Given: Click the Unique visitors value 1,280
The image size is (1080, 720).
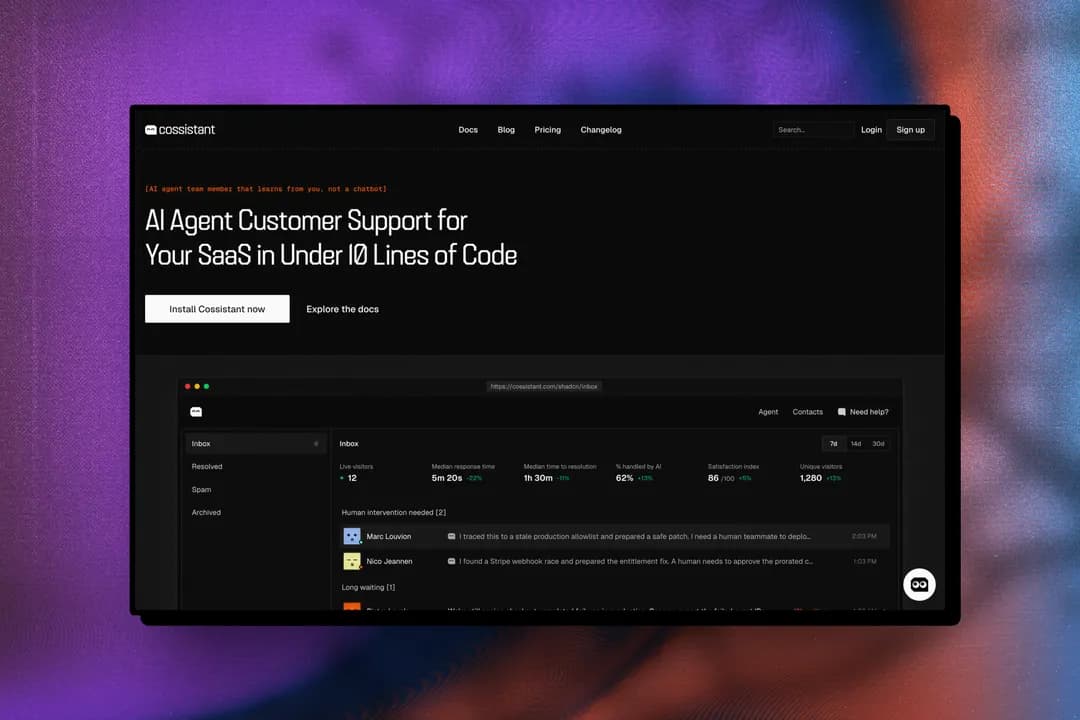Looking at the screenshot, I should click(811, 478).
